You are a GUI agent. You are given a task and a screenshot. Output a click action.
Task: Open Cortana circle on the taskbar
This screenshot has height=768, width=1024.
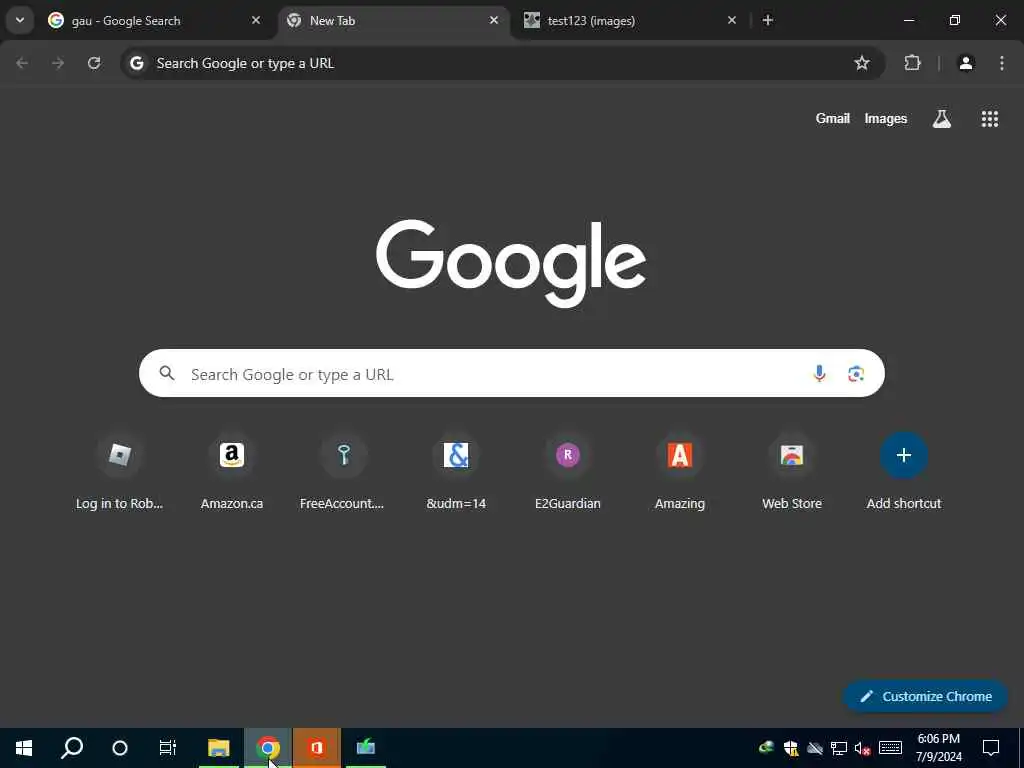(x=120, y=748)
